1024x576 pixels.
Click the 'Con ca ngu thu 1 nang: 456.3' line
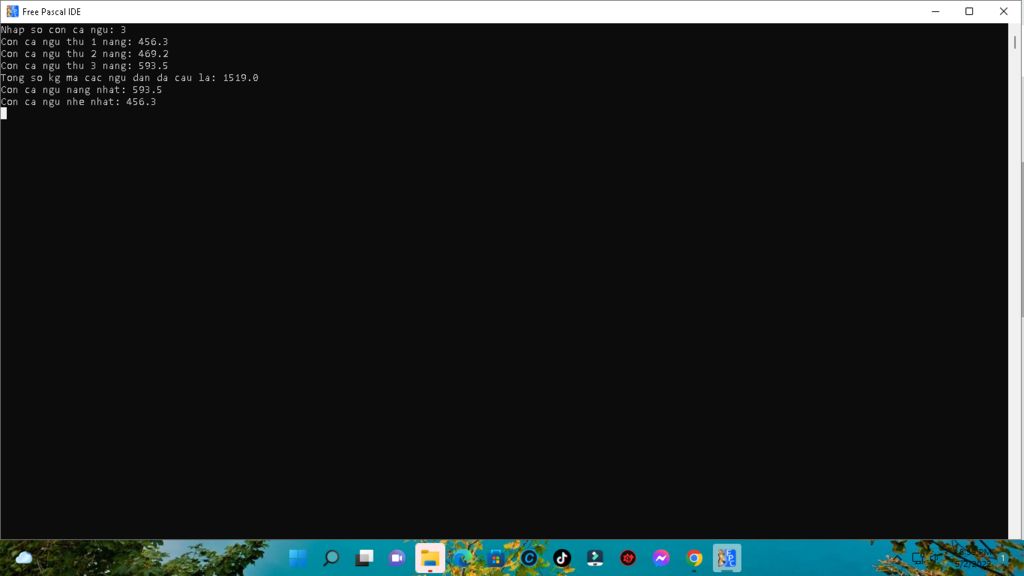84,42
